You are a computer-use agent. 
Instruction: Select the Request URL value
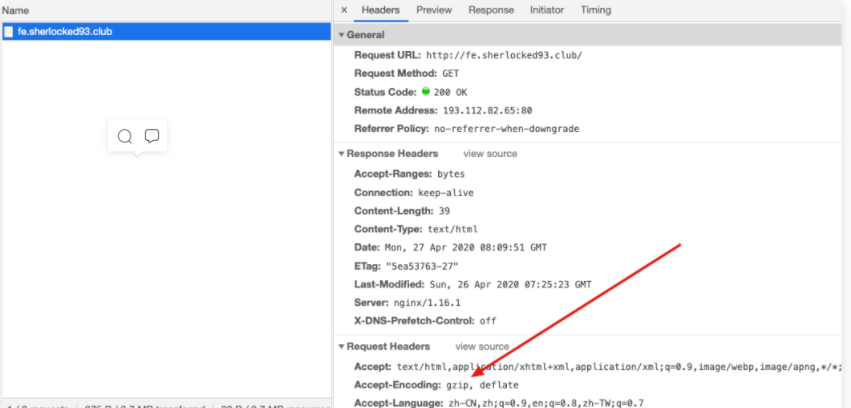(504, 55)
